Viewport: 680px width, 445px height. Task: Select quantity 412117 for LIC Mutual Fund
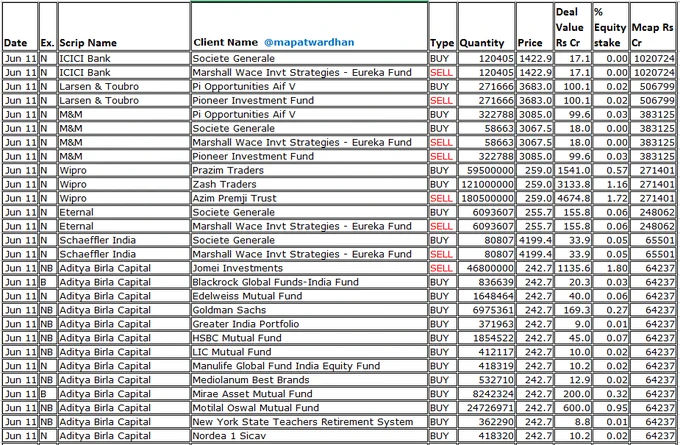pos(486,352)
